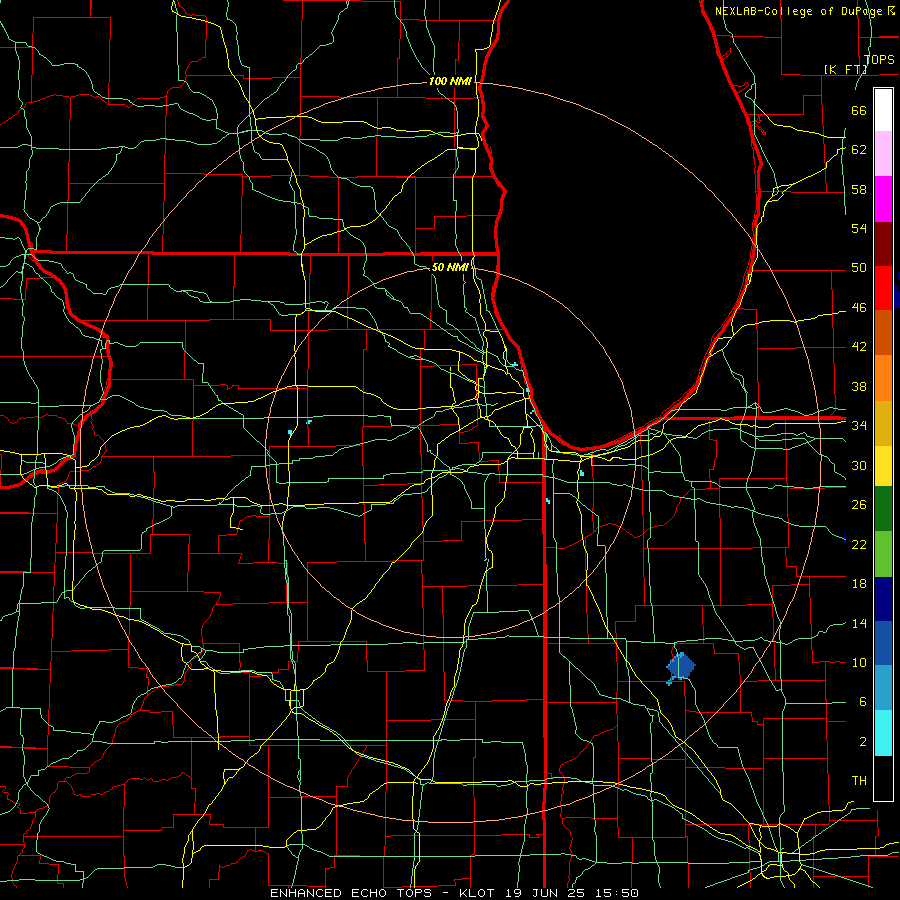
Task: Click the blue echo top cell southeast
Action: [681, 668]
